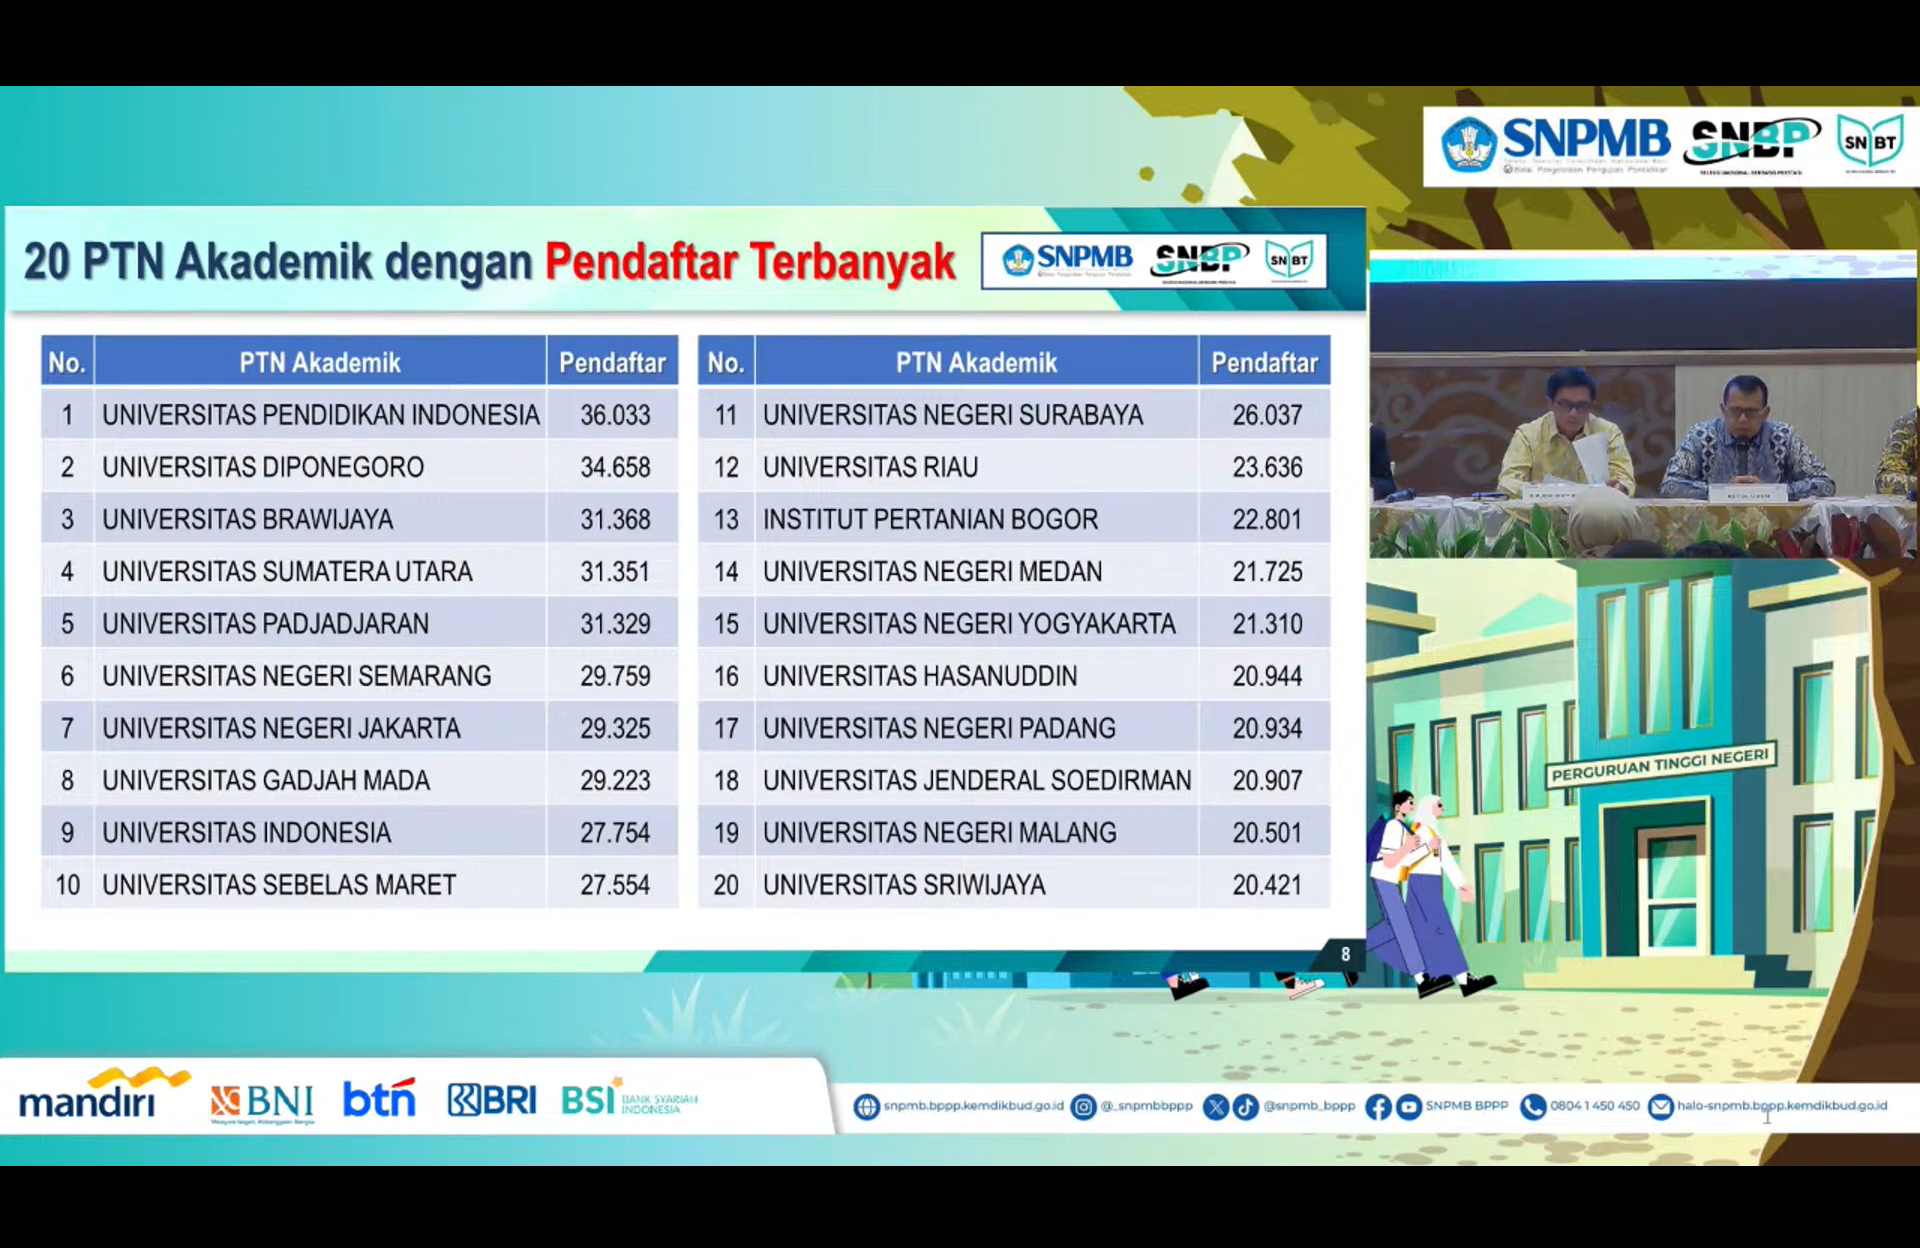Click the Facebook icon in footer
Image resolution: width=1920 pixels, height=1248 pixels.
(1377, 1107)
